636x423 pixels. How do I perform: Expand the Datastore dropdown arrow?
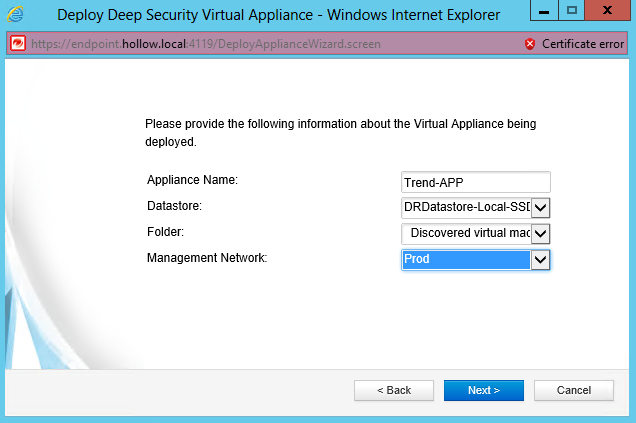pos(540,208)
